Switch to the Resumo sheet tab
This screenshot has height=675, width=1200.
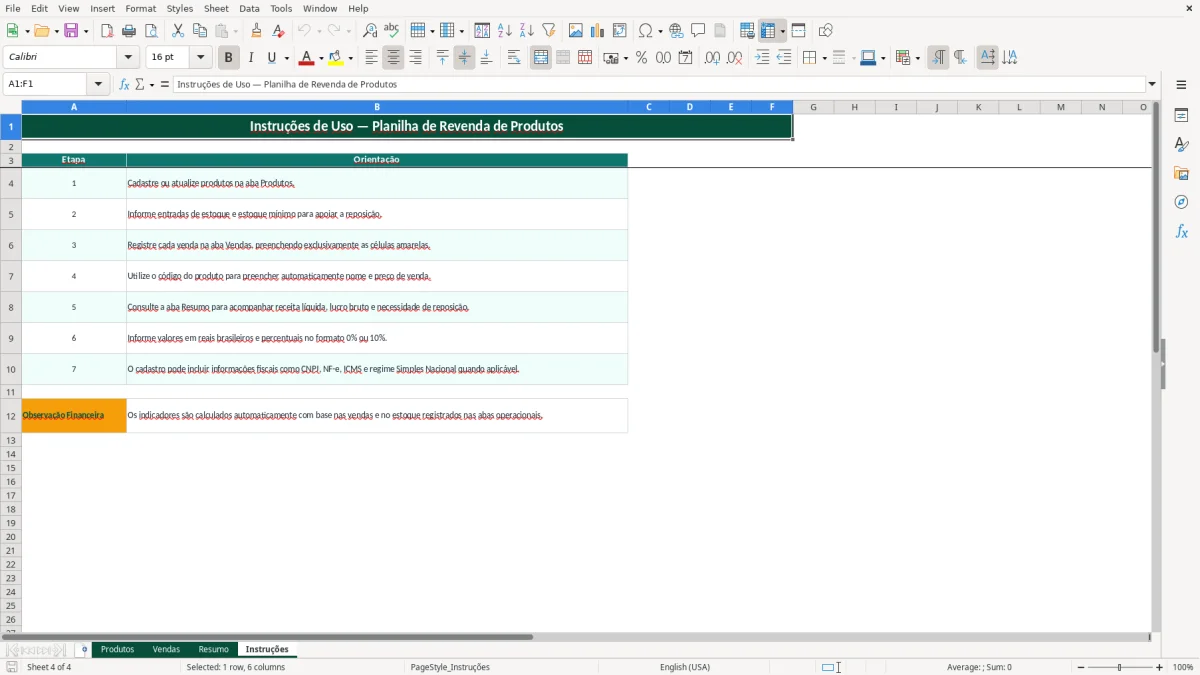click(213, 649)
